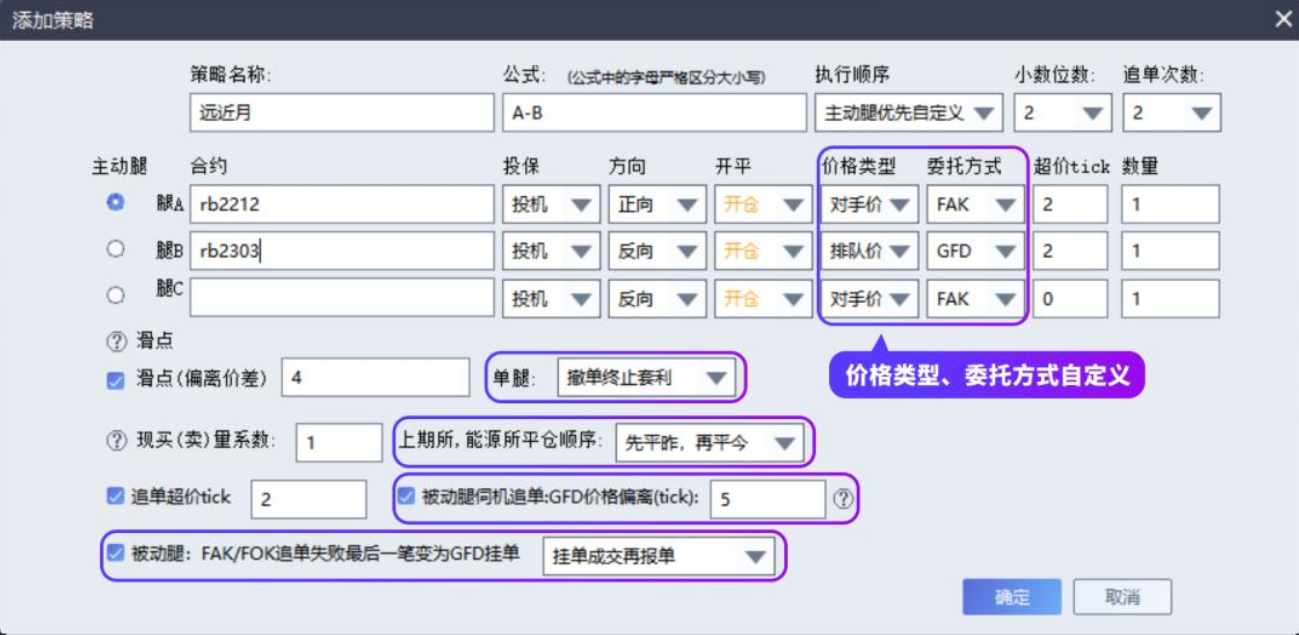
Task: Open the 追单次数 dropdown
Action: pos(1172,113)
